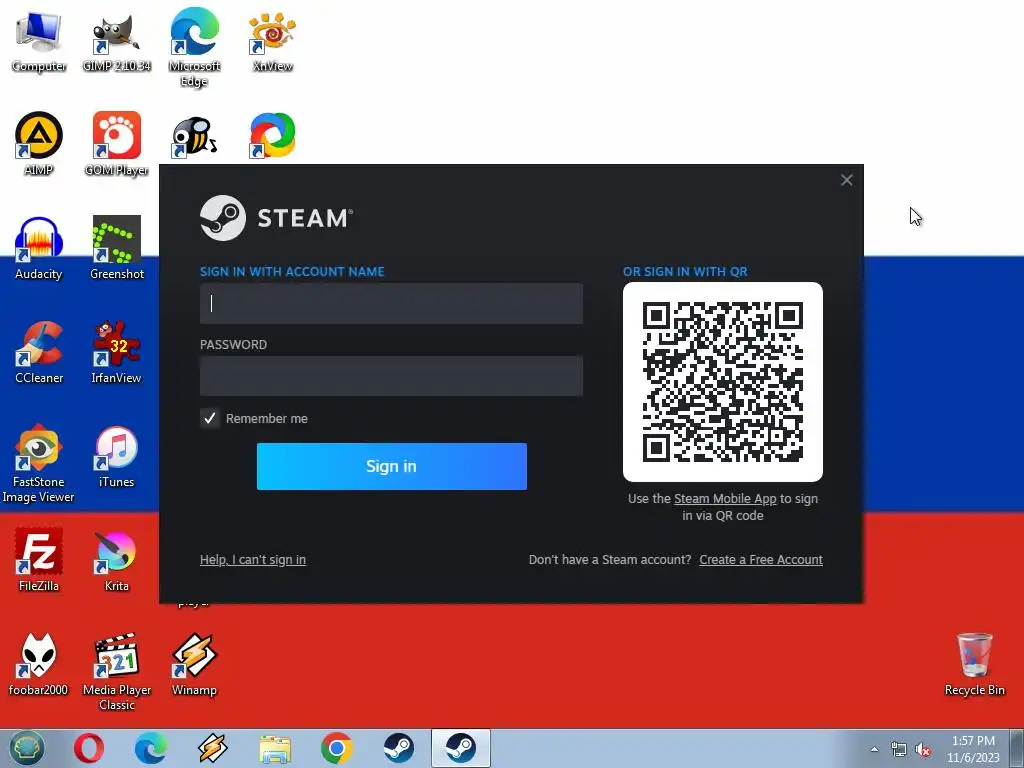The height and width of the screenshot is (768, 1024).
Task: Click 'Help, I can't sign in' link
Action: click(x=253, y=560)
